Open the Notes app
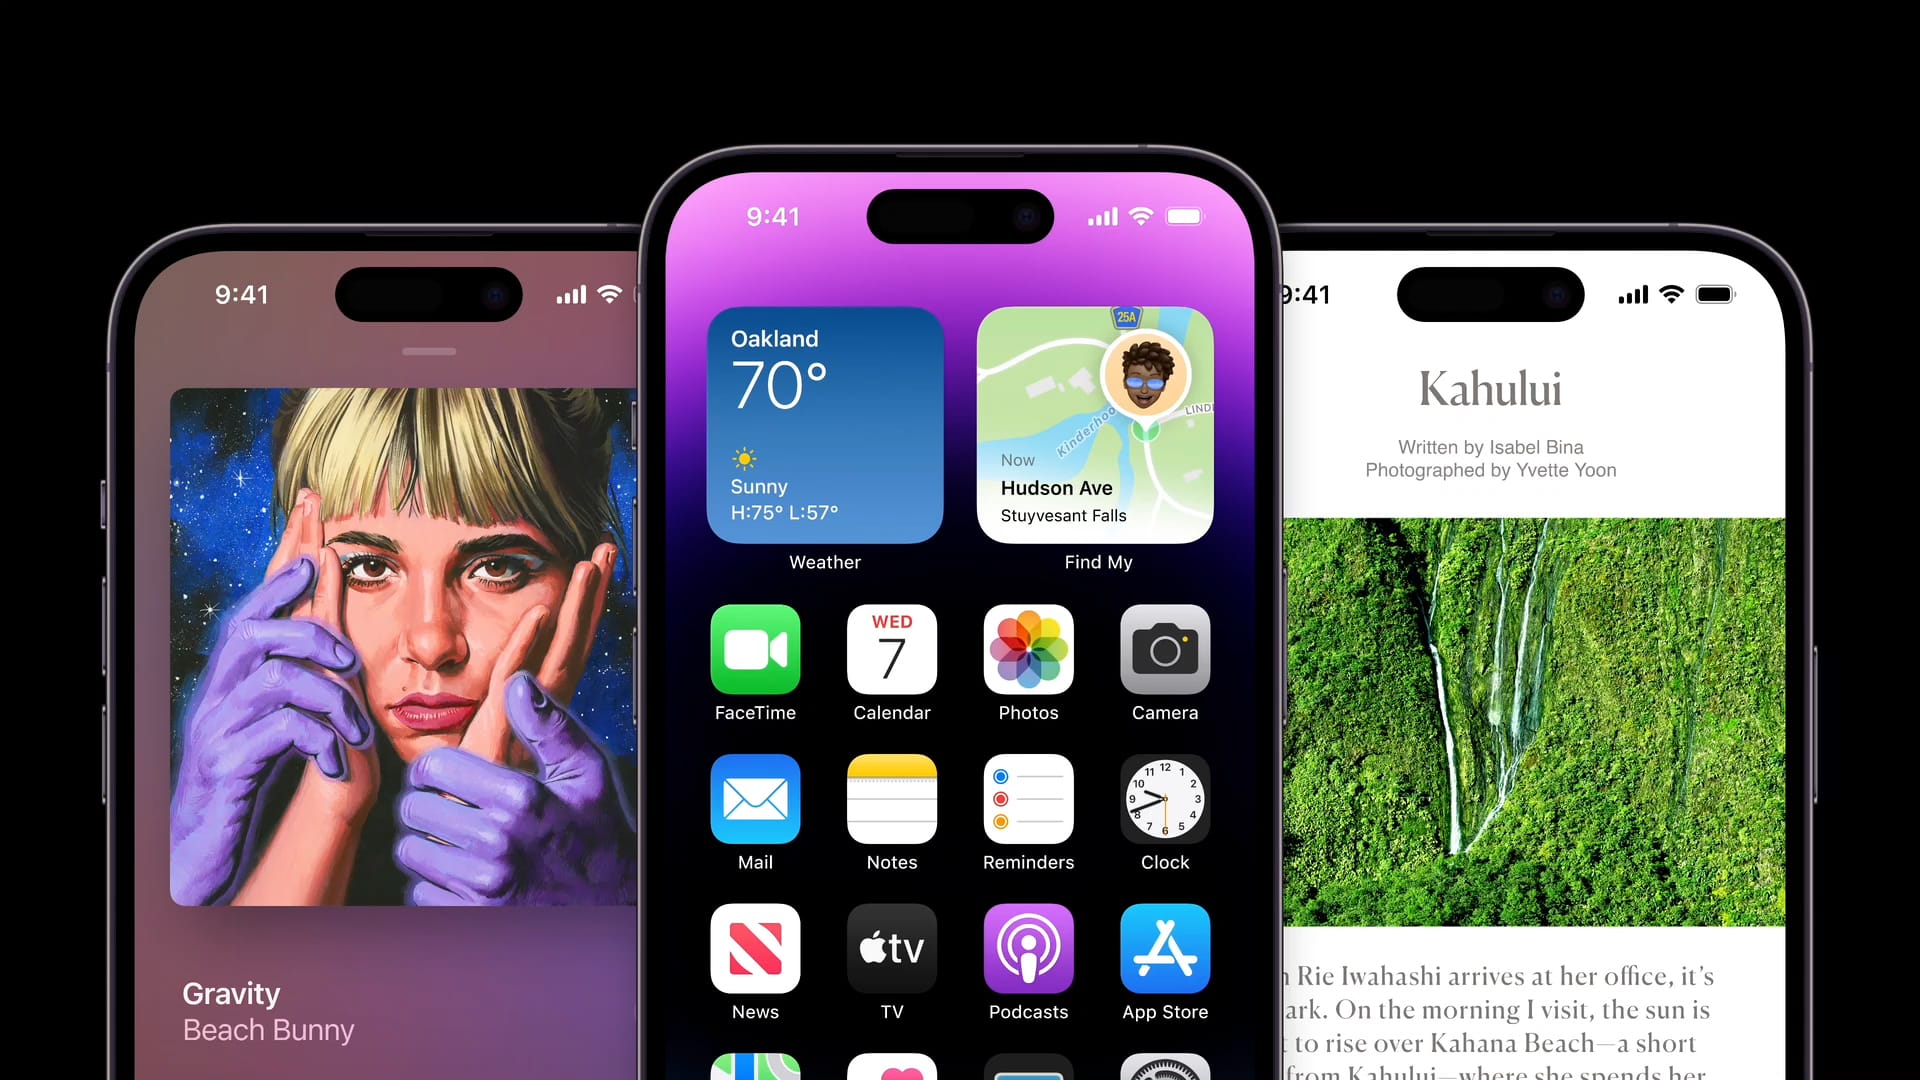 point(891,798)
